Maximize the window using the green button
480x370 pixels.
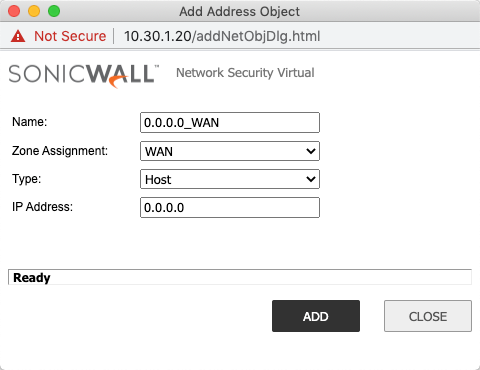54,11
